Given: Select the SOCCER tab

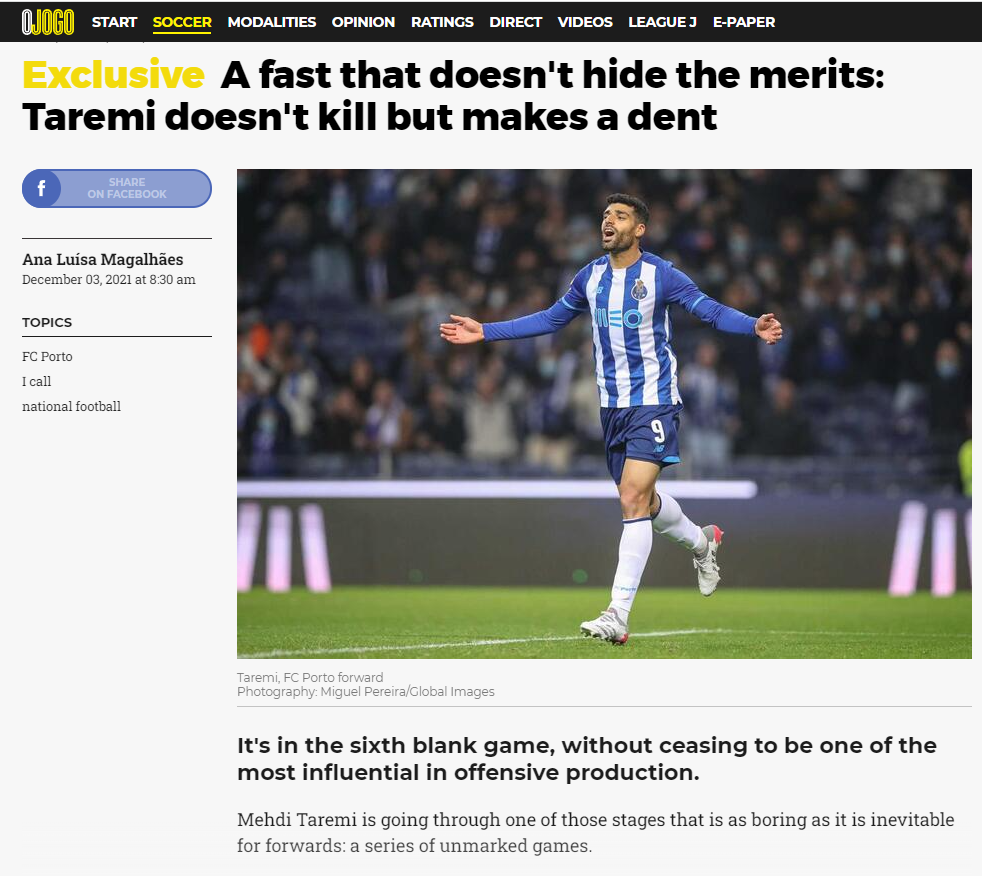Looking at the screenshot, I should point(182,22).
